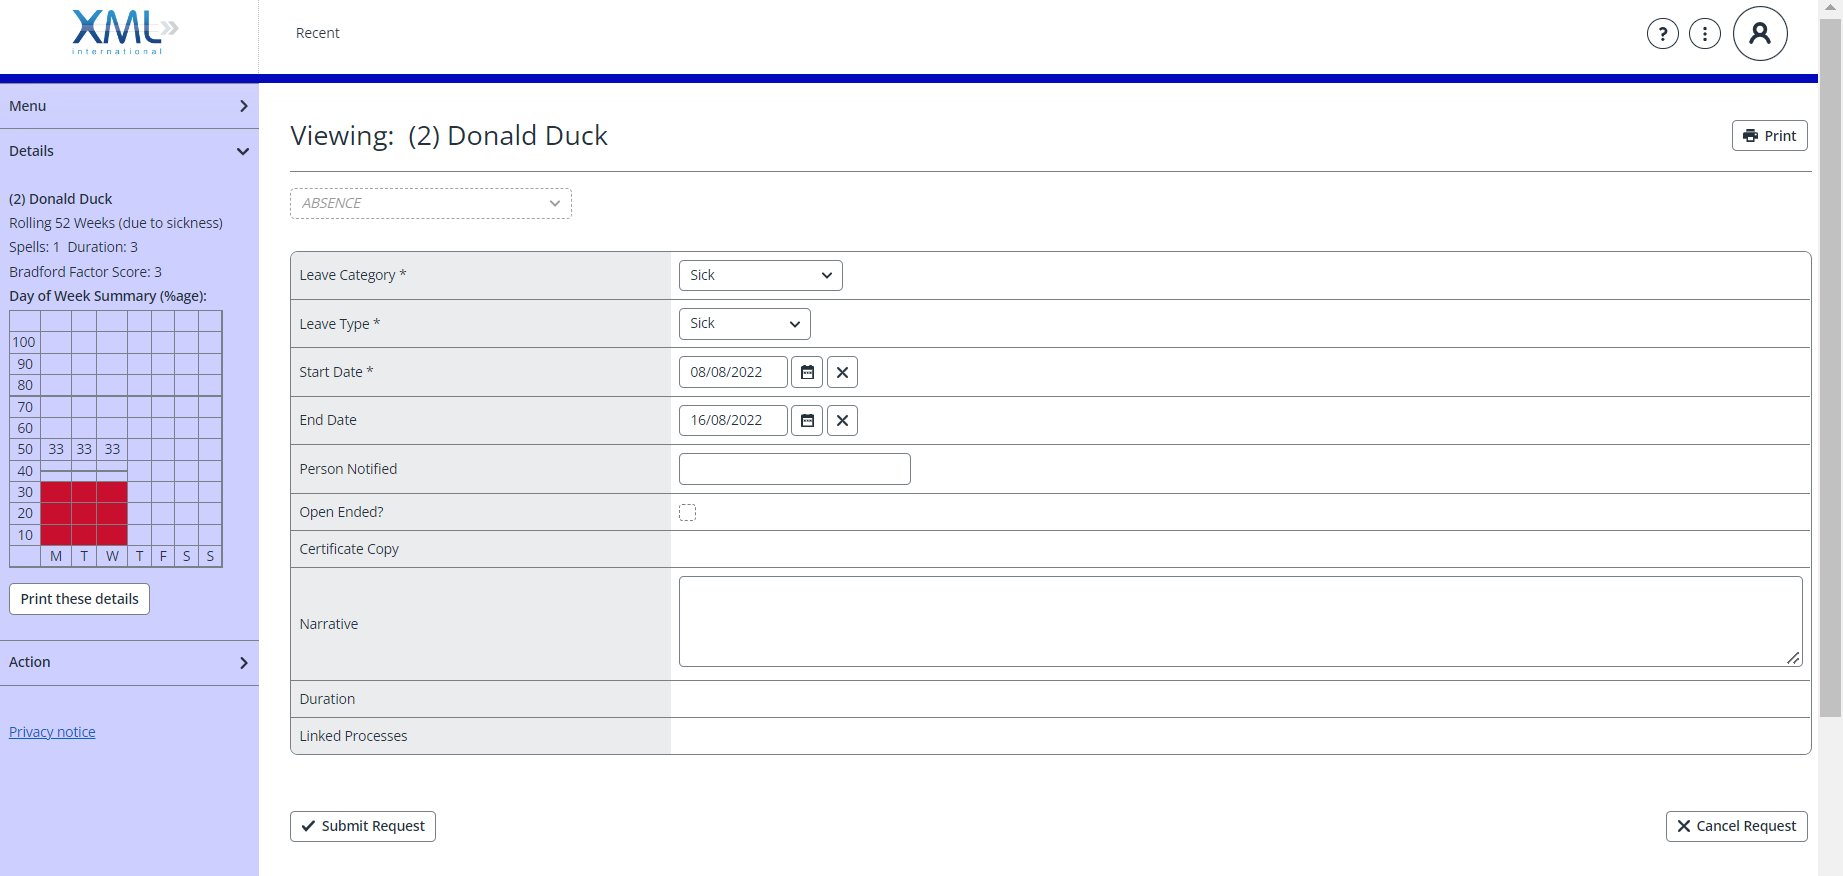This screenshot has height=876, width=1843.
Task: Click the (2) Donald Duck sidebar name
Action: pos(60,199)
